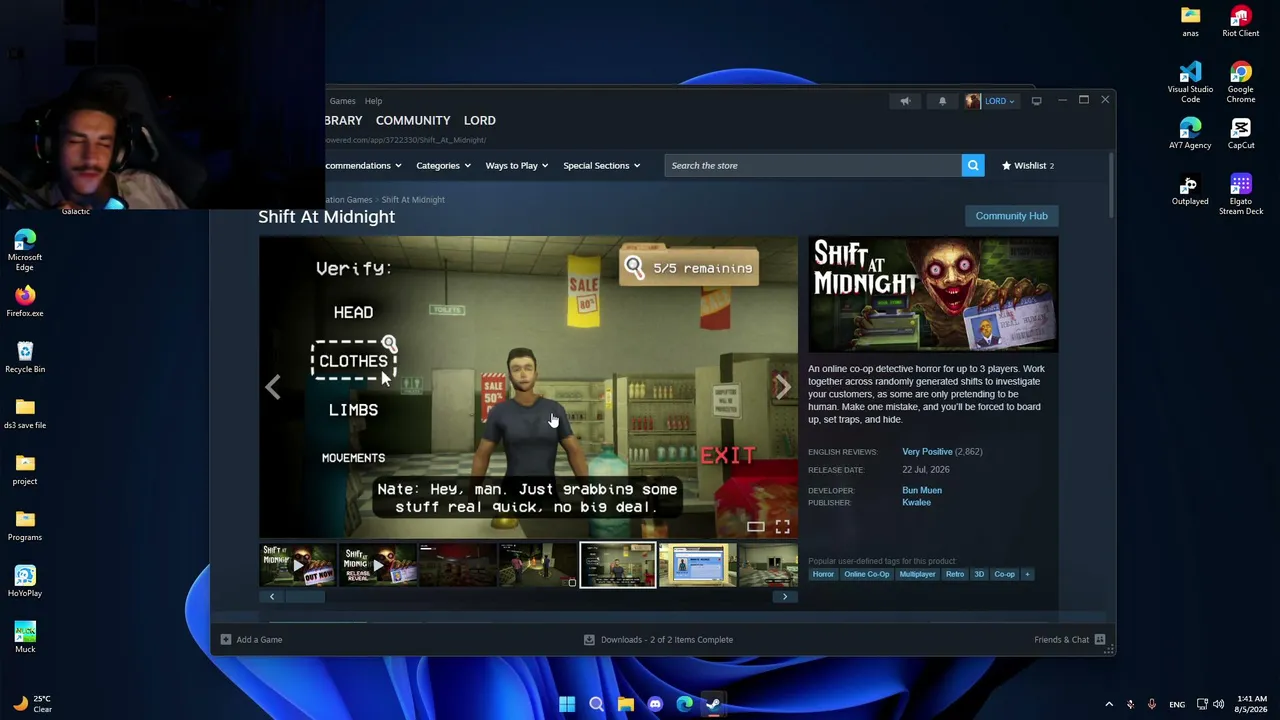1280x720 pixels.
Task: Open Very Positive reviews link
Action: 927,452
